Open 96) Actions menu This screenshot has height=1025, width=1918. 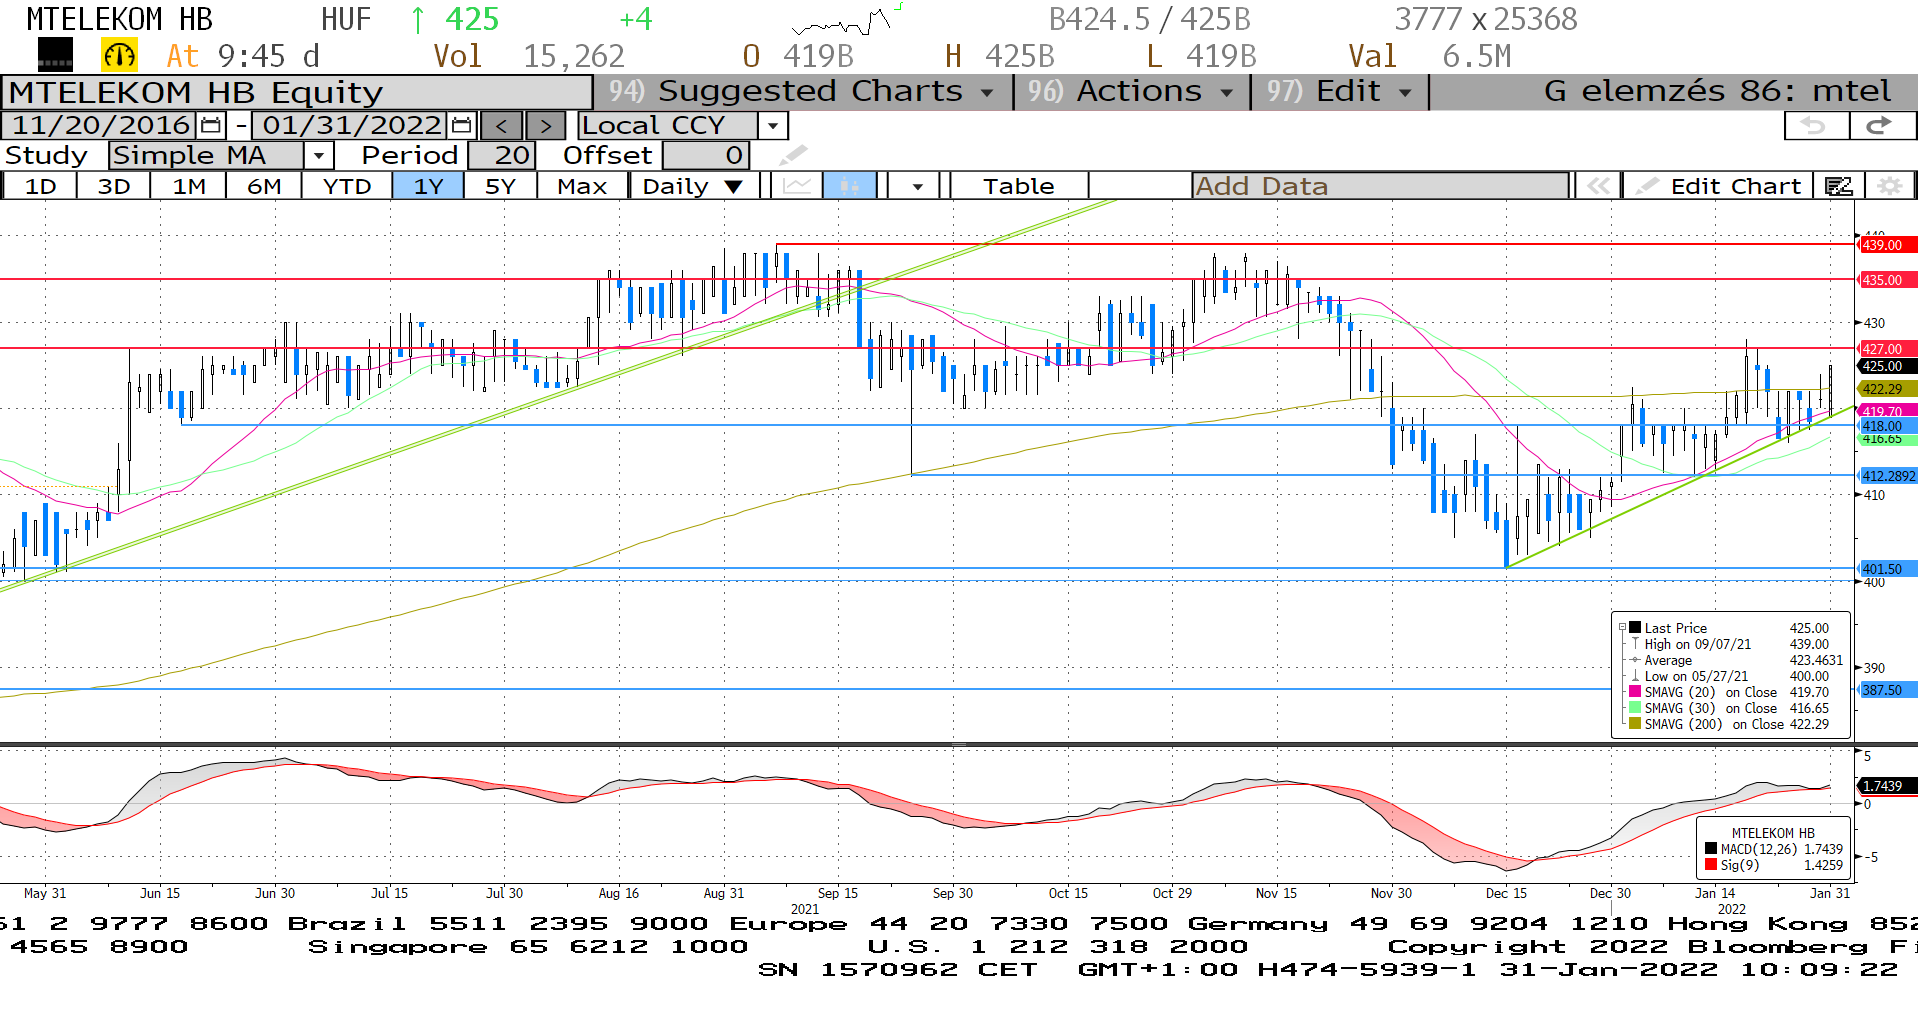[1131, 91]
